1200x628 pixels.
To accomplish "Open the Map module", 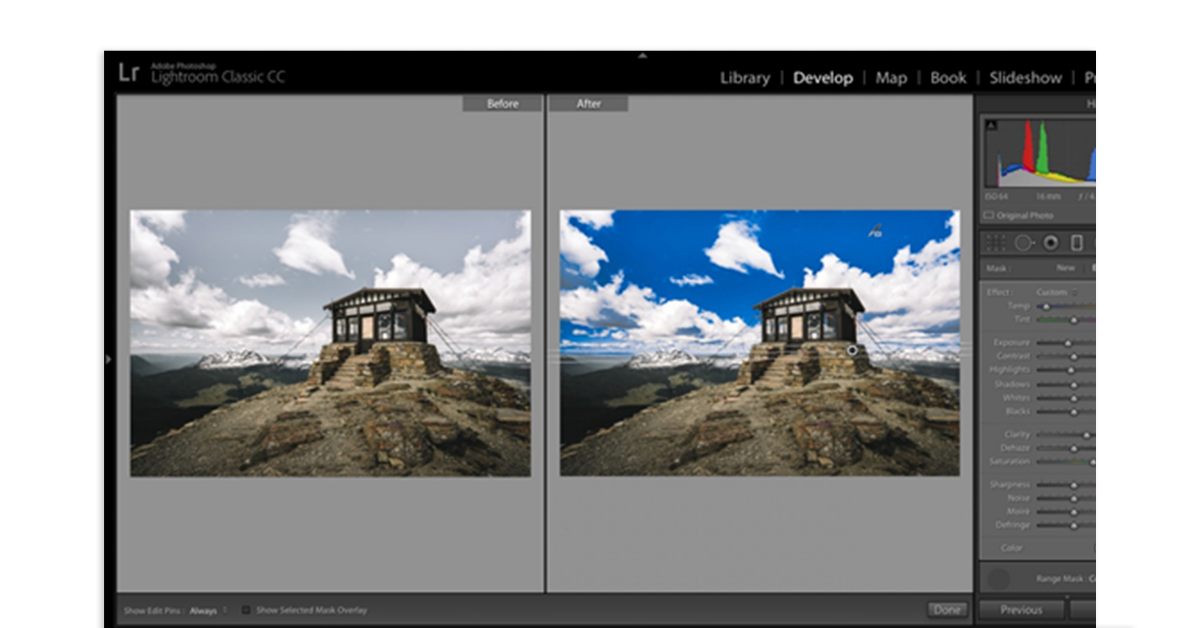I will [891, 78].
